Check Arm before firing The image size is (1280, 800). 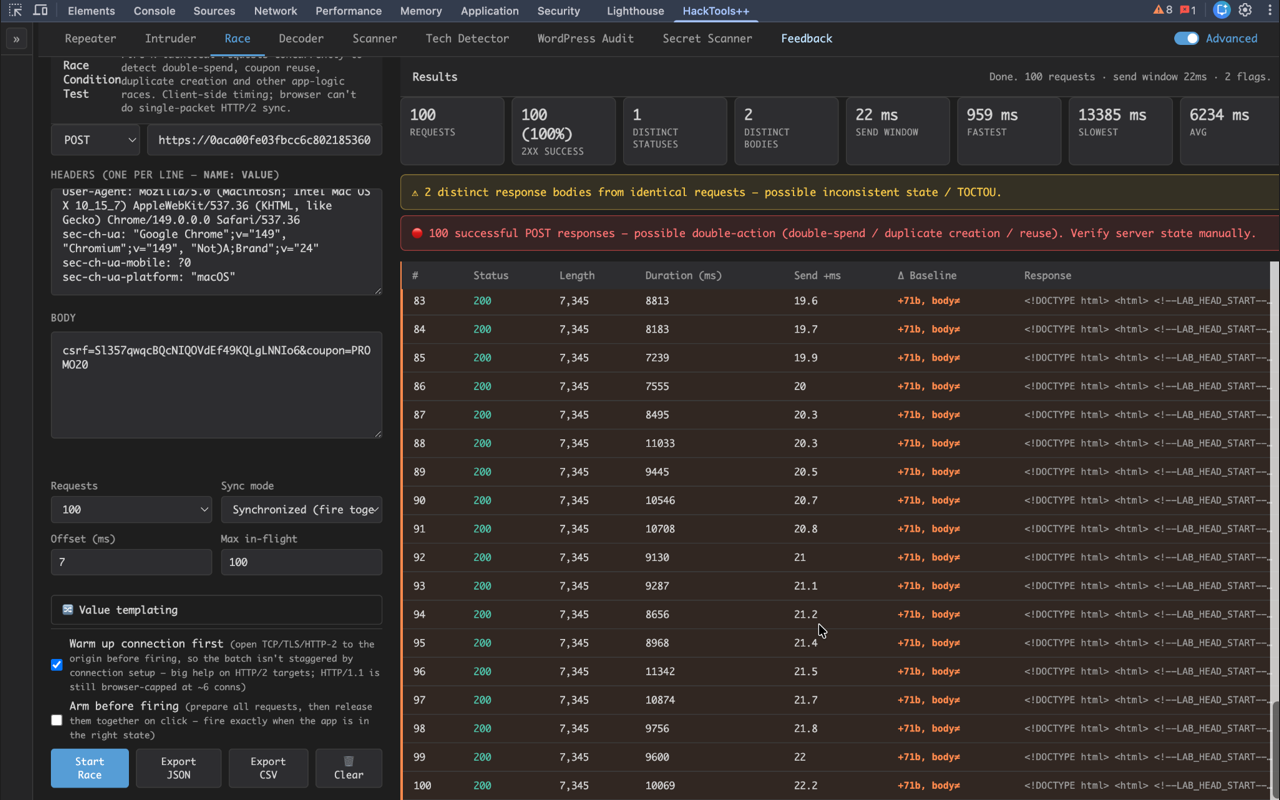click(57, 720)
